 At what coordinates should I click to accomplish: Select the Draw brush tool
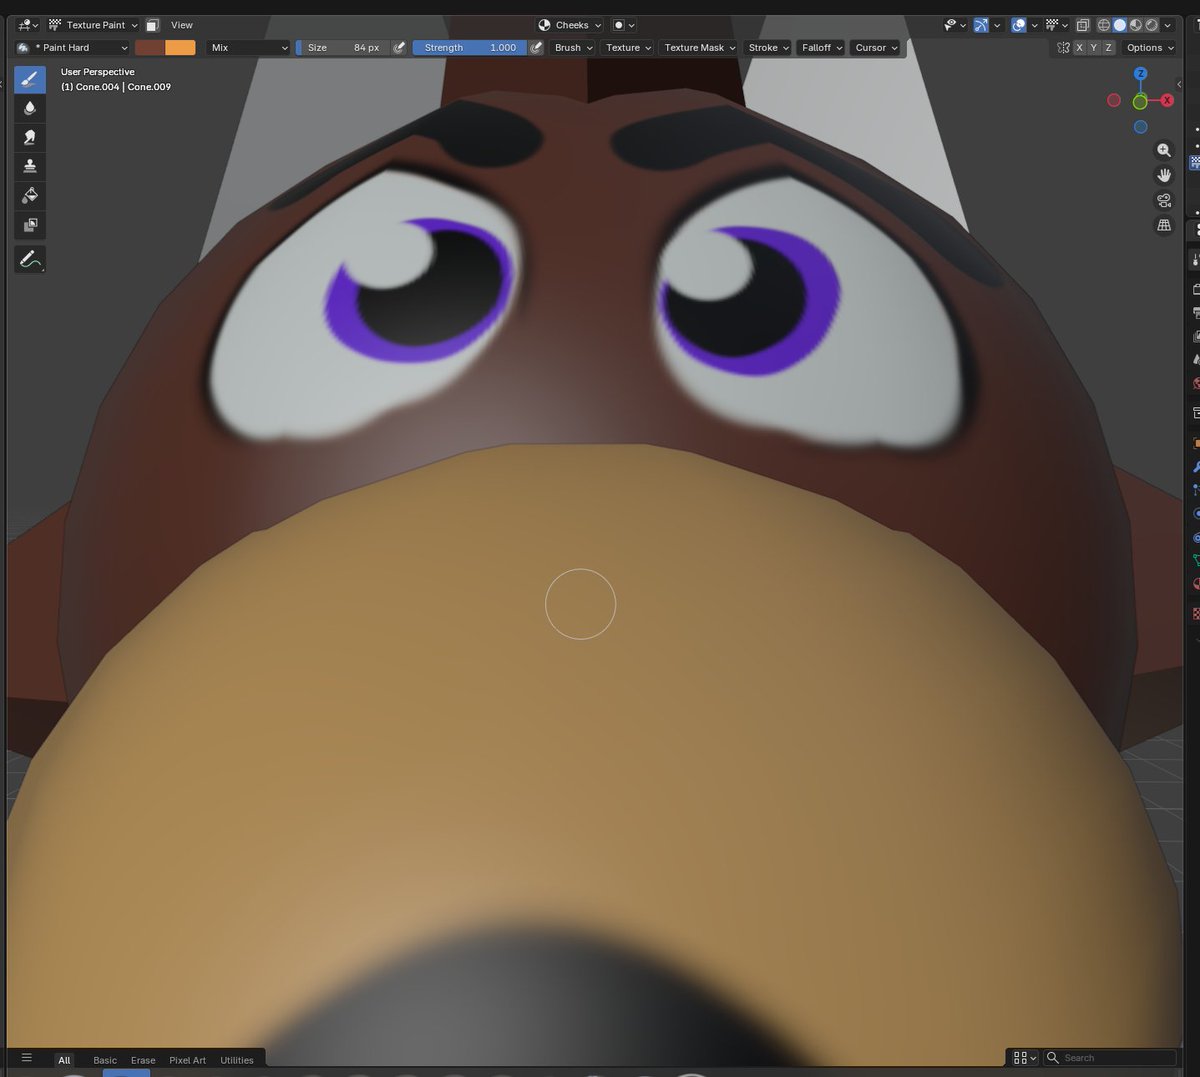[x=30, y=79]
